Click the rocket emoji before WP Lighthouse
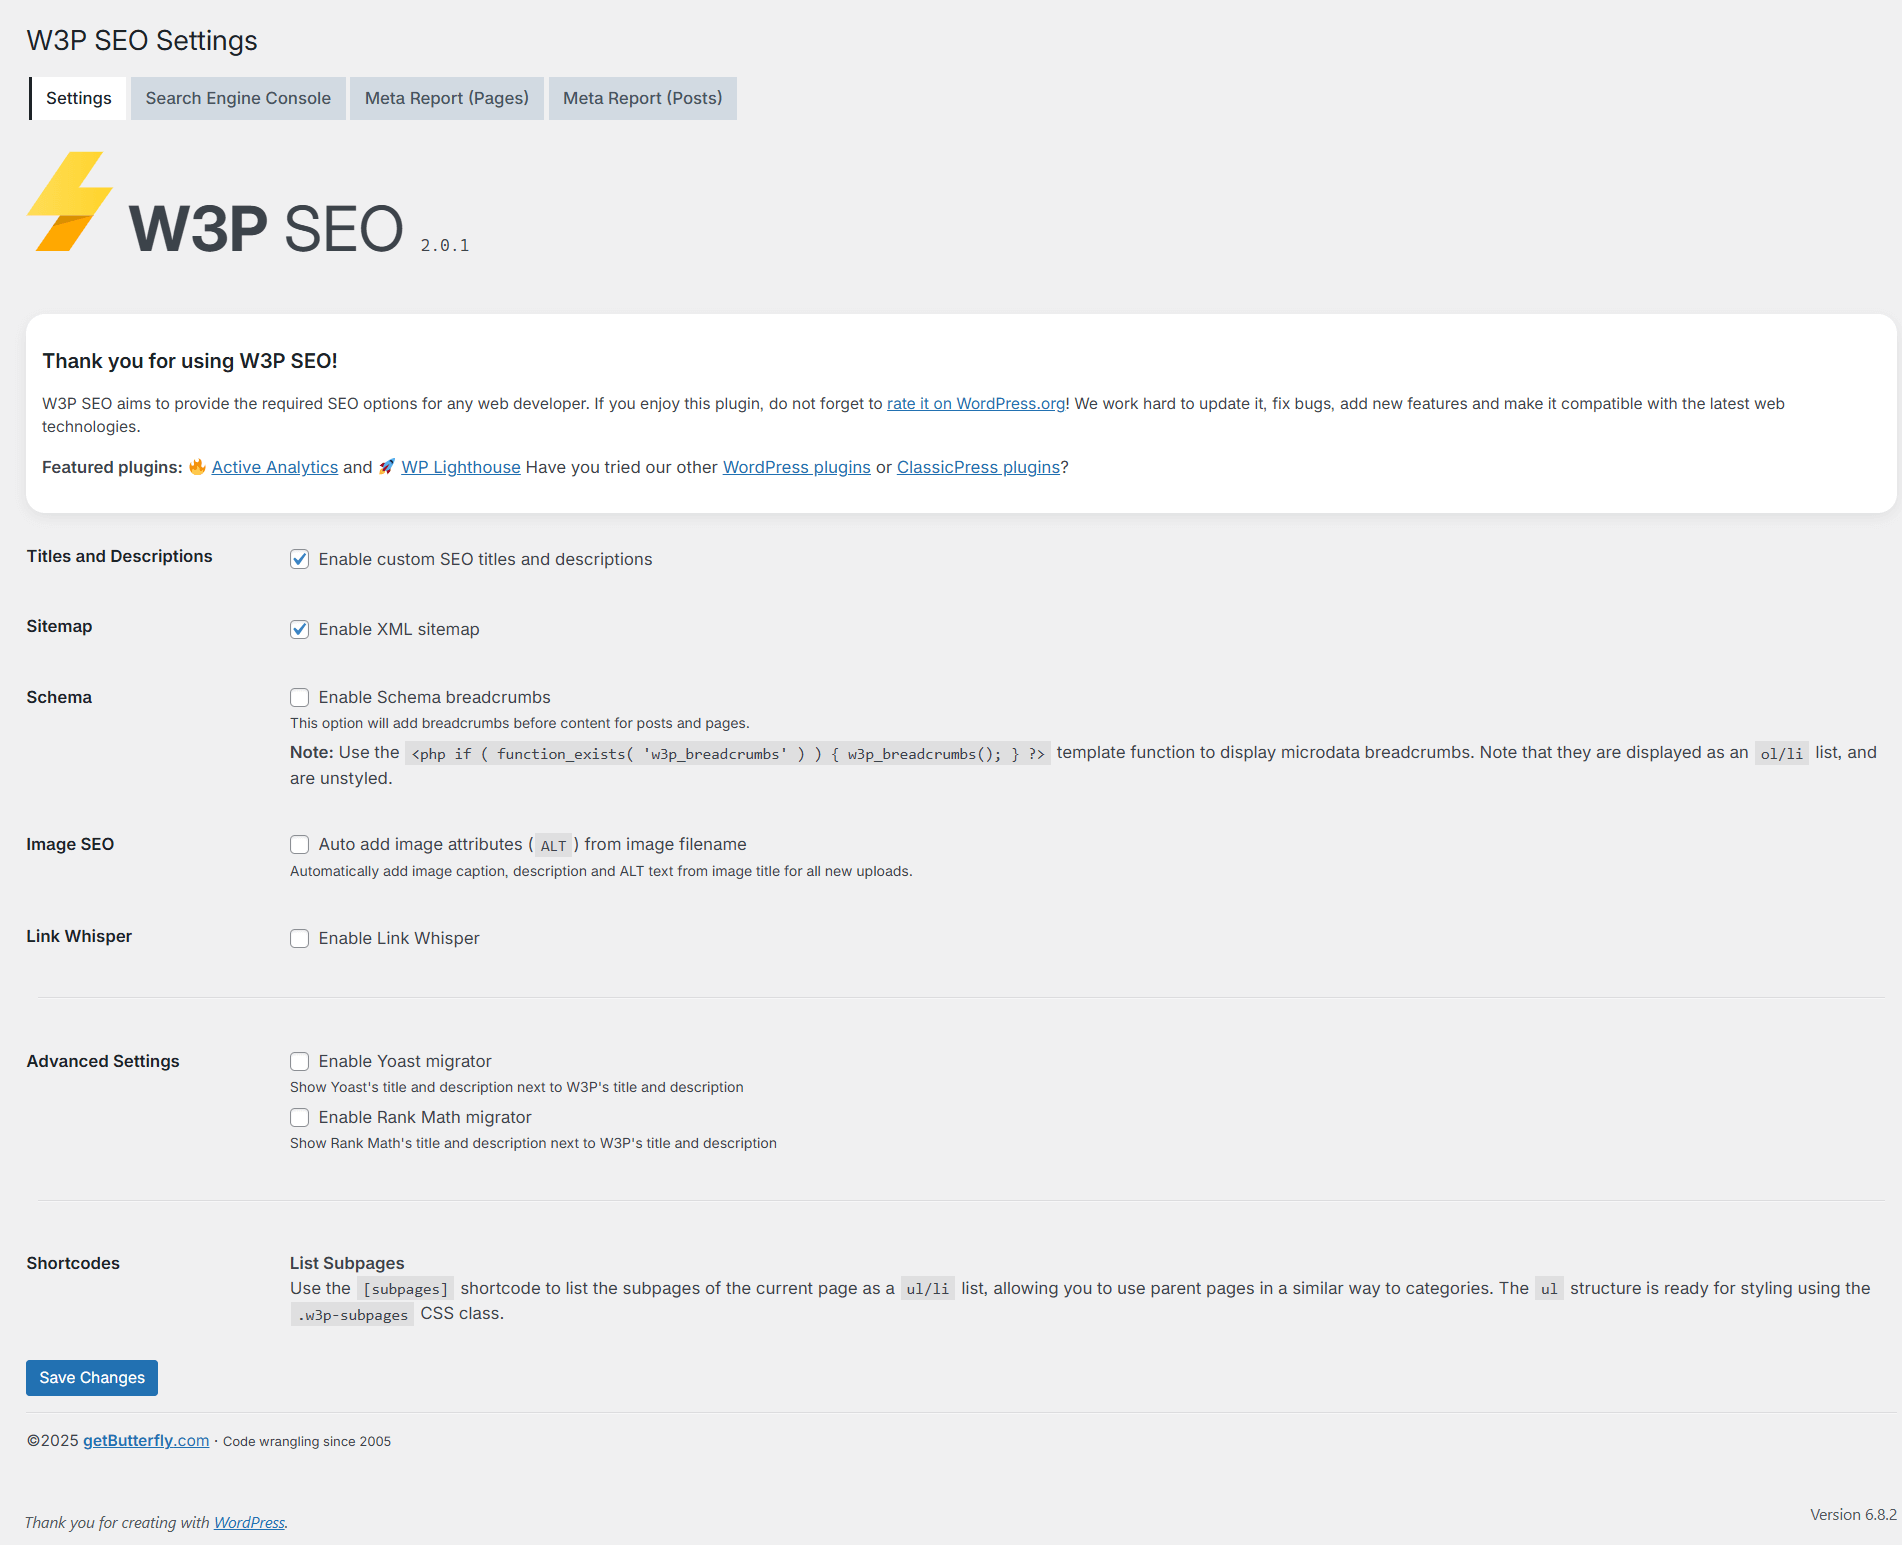The width and height of the screenshot is (1902, 1545). point(387,467)
